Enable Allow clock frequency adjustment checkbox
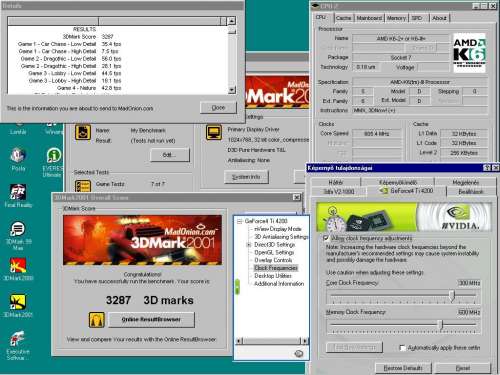 [x=326, y=238]
